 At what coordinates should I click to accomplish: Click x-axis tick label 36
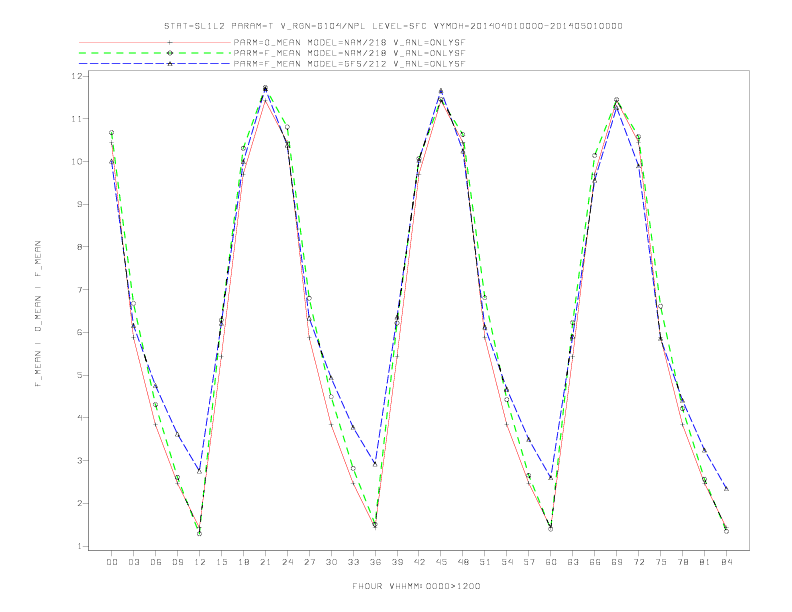coord(375,562)
